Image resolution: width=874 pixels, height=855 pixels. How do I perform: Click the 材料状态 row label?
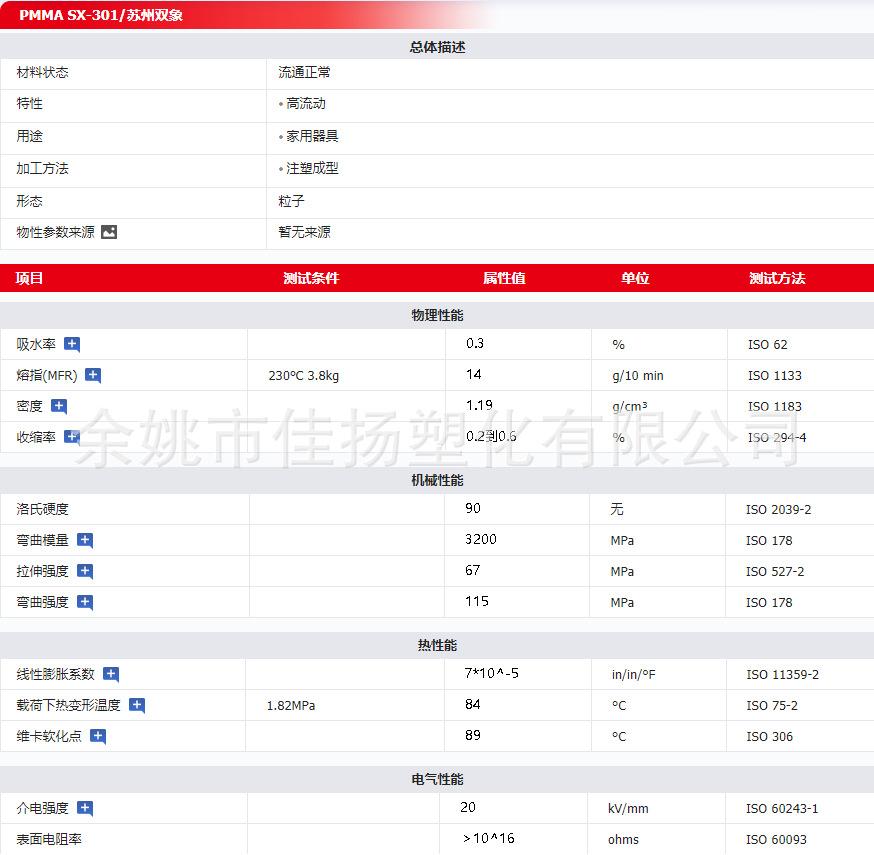point(42,72)
